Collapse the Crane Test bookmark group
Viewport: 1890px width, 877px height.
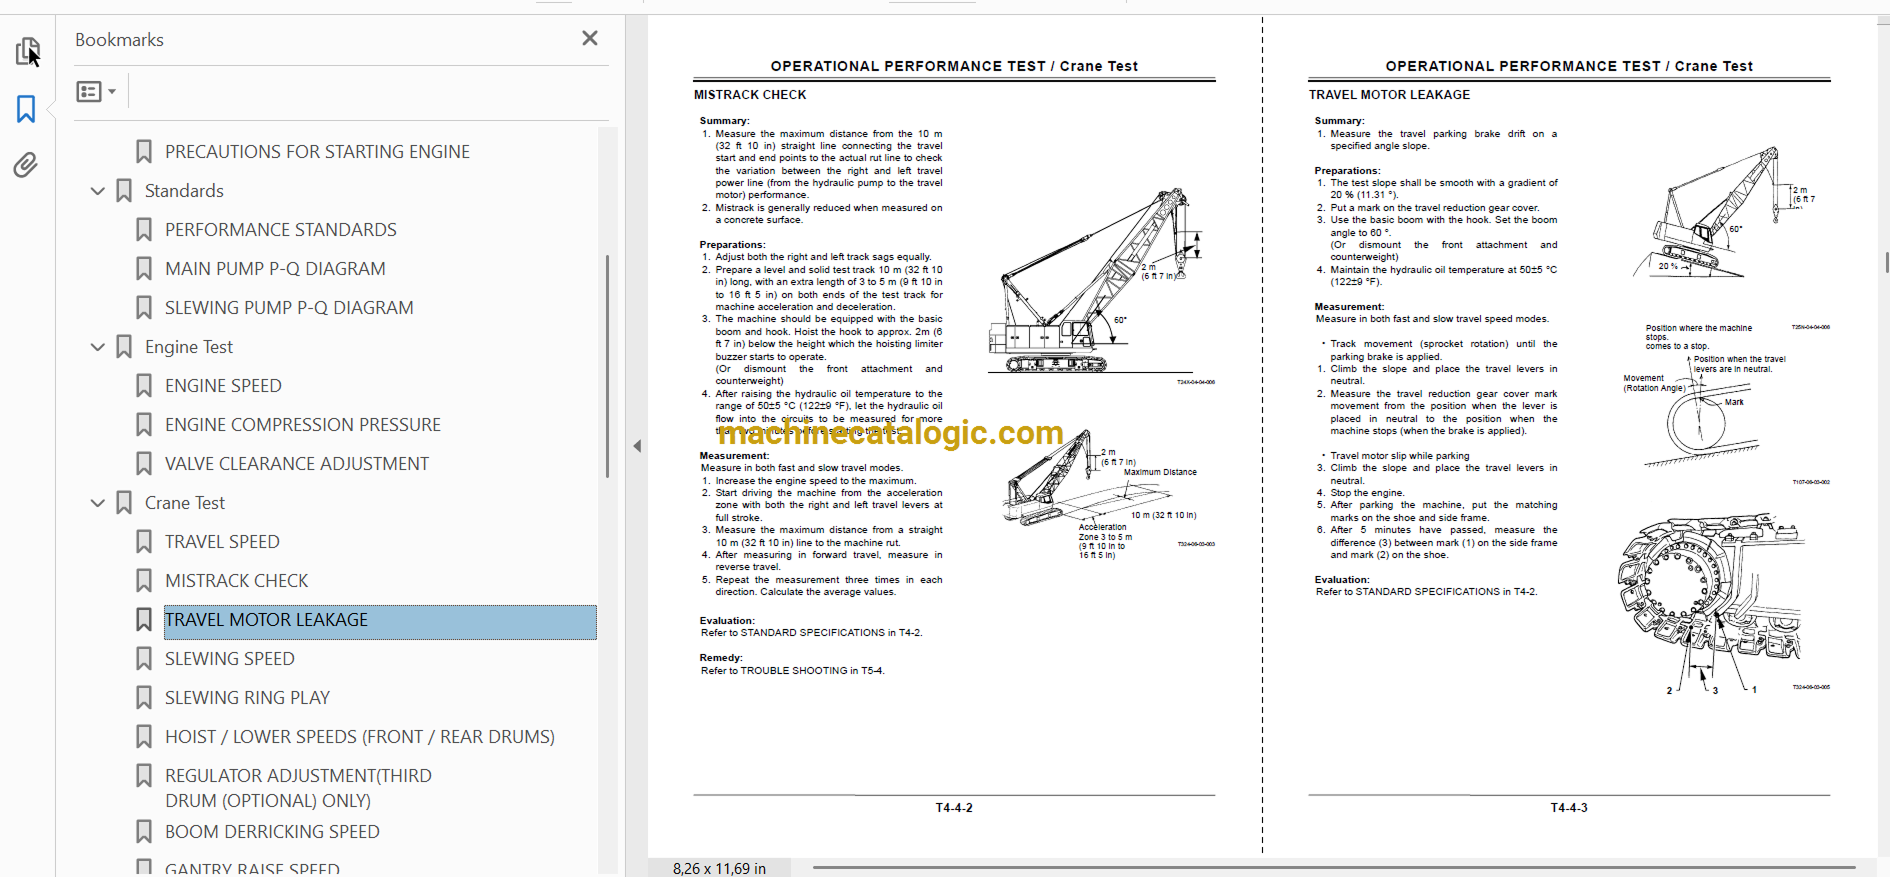tap(98, 503)
